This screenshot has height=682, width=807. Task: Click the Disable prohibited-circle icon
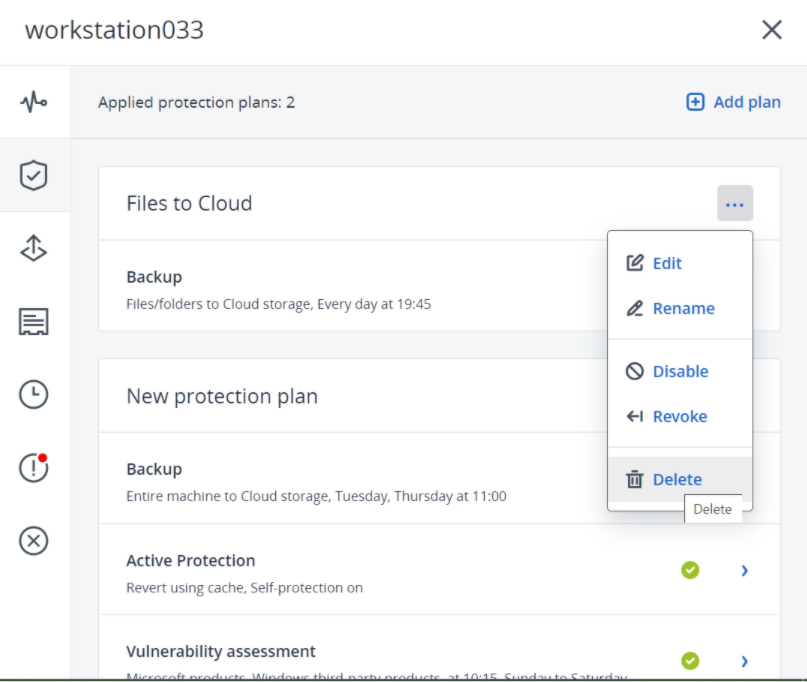click(x=635, y=371)
